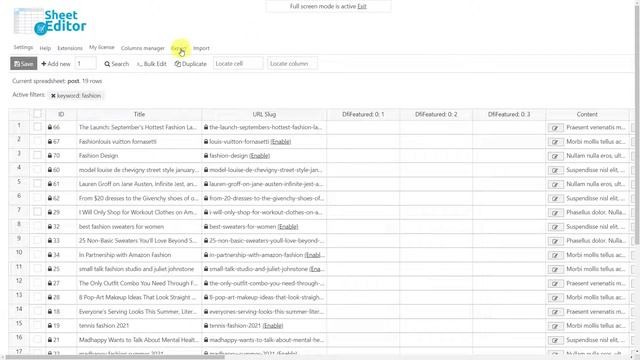Click the Save button
Viewport: 640px width, 360px height.
pos(24,64)
